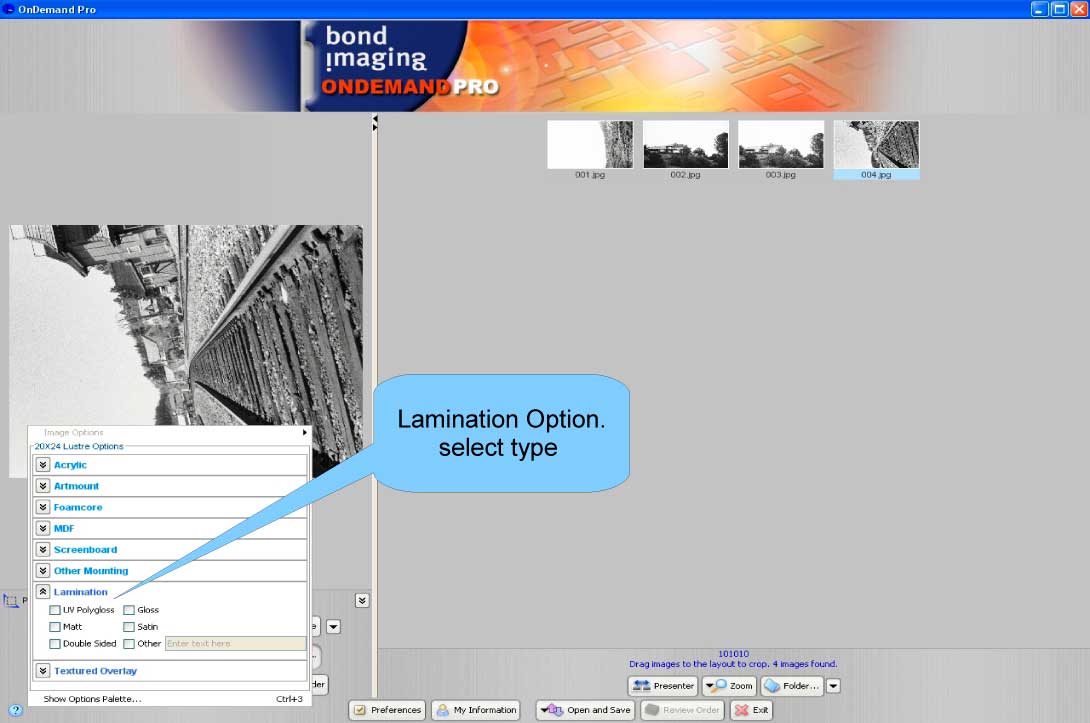
Task: Expand the Other Mounting section
Action: [x=42, y=570]
